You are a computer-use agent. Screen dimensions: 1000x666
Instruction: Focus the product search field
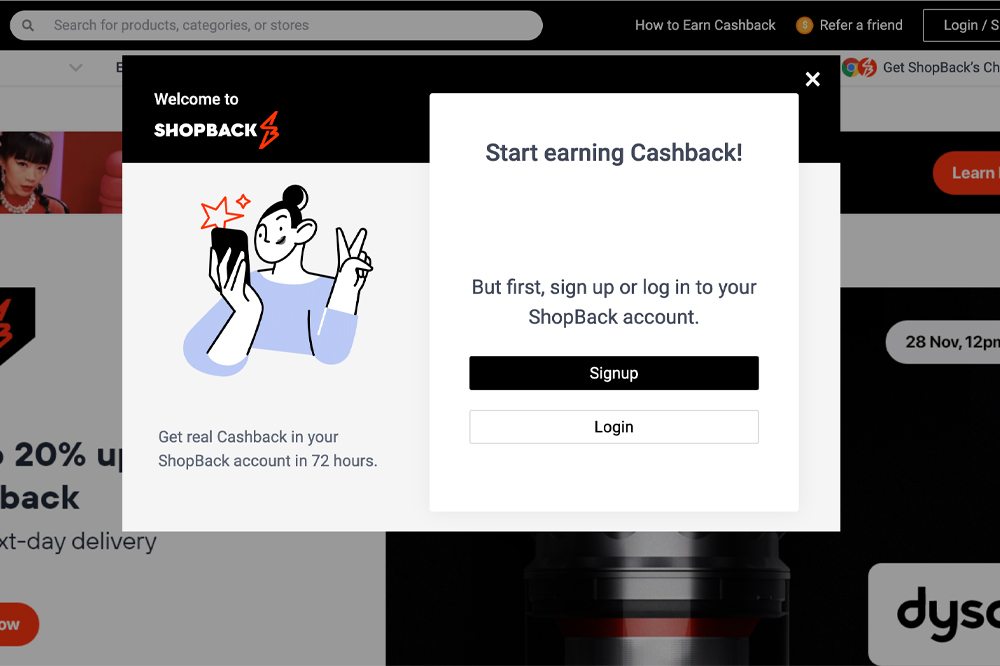coord(276,26)
